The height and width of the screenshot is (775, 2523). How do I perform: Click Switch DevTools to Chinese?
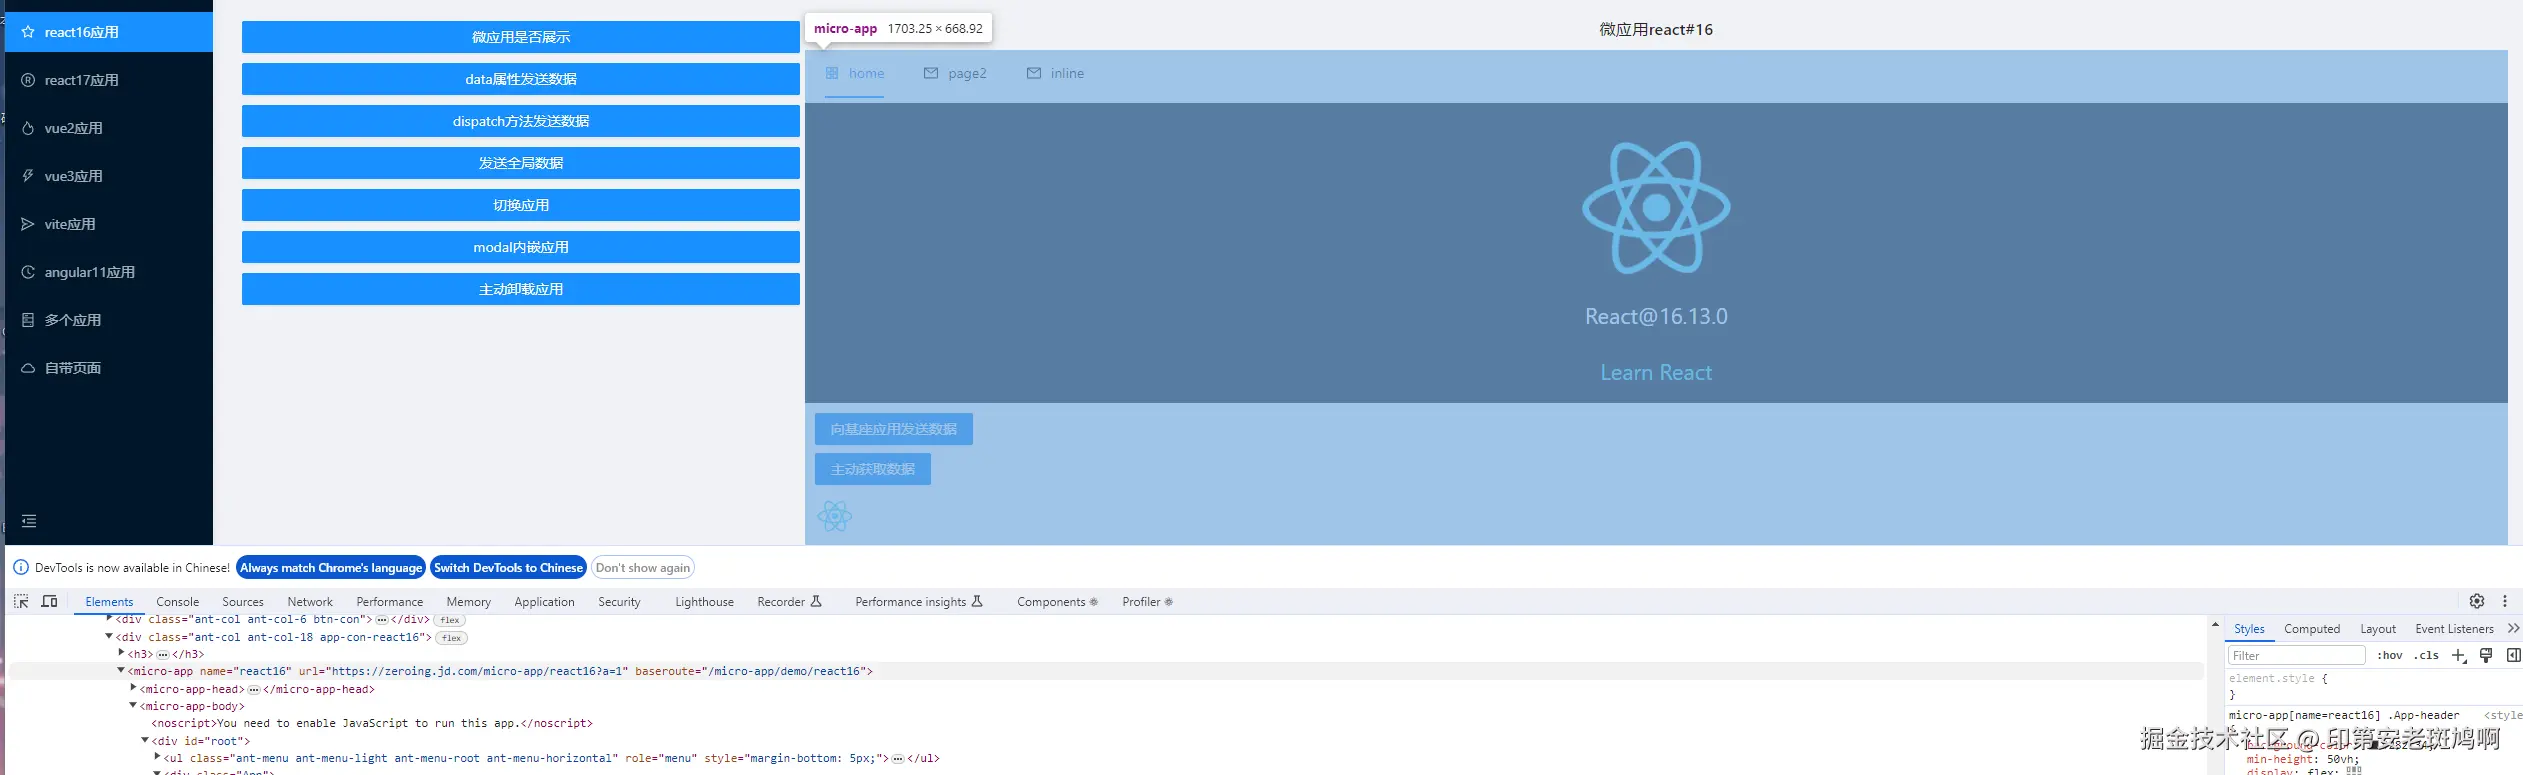(508, 567)
